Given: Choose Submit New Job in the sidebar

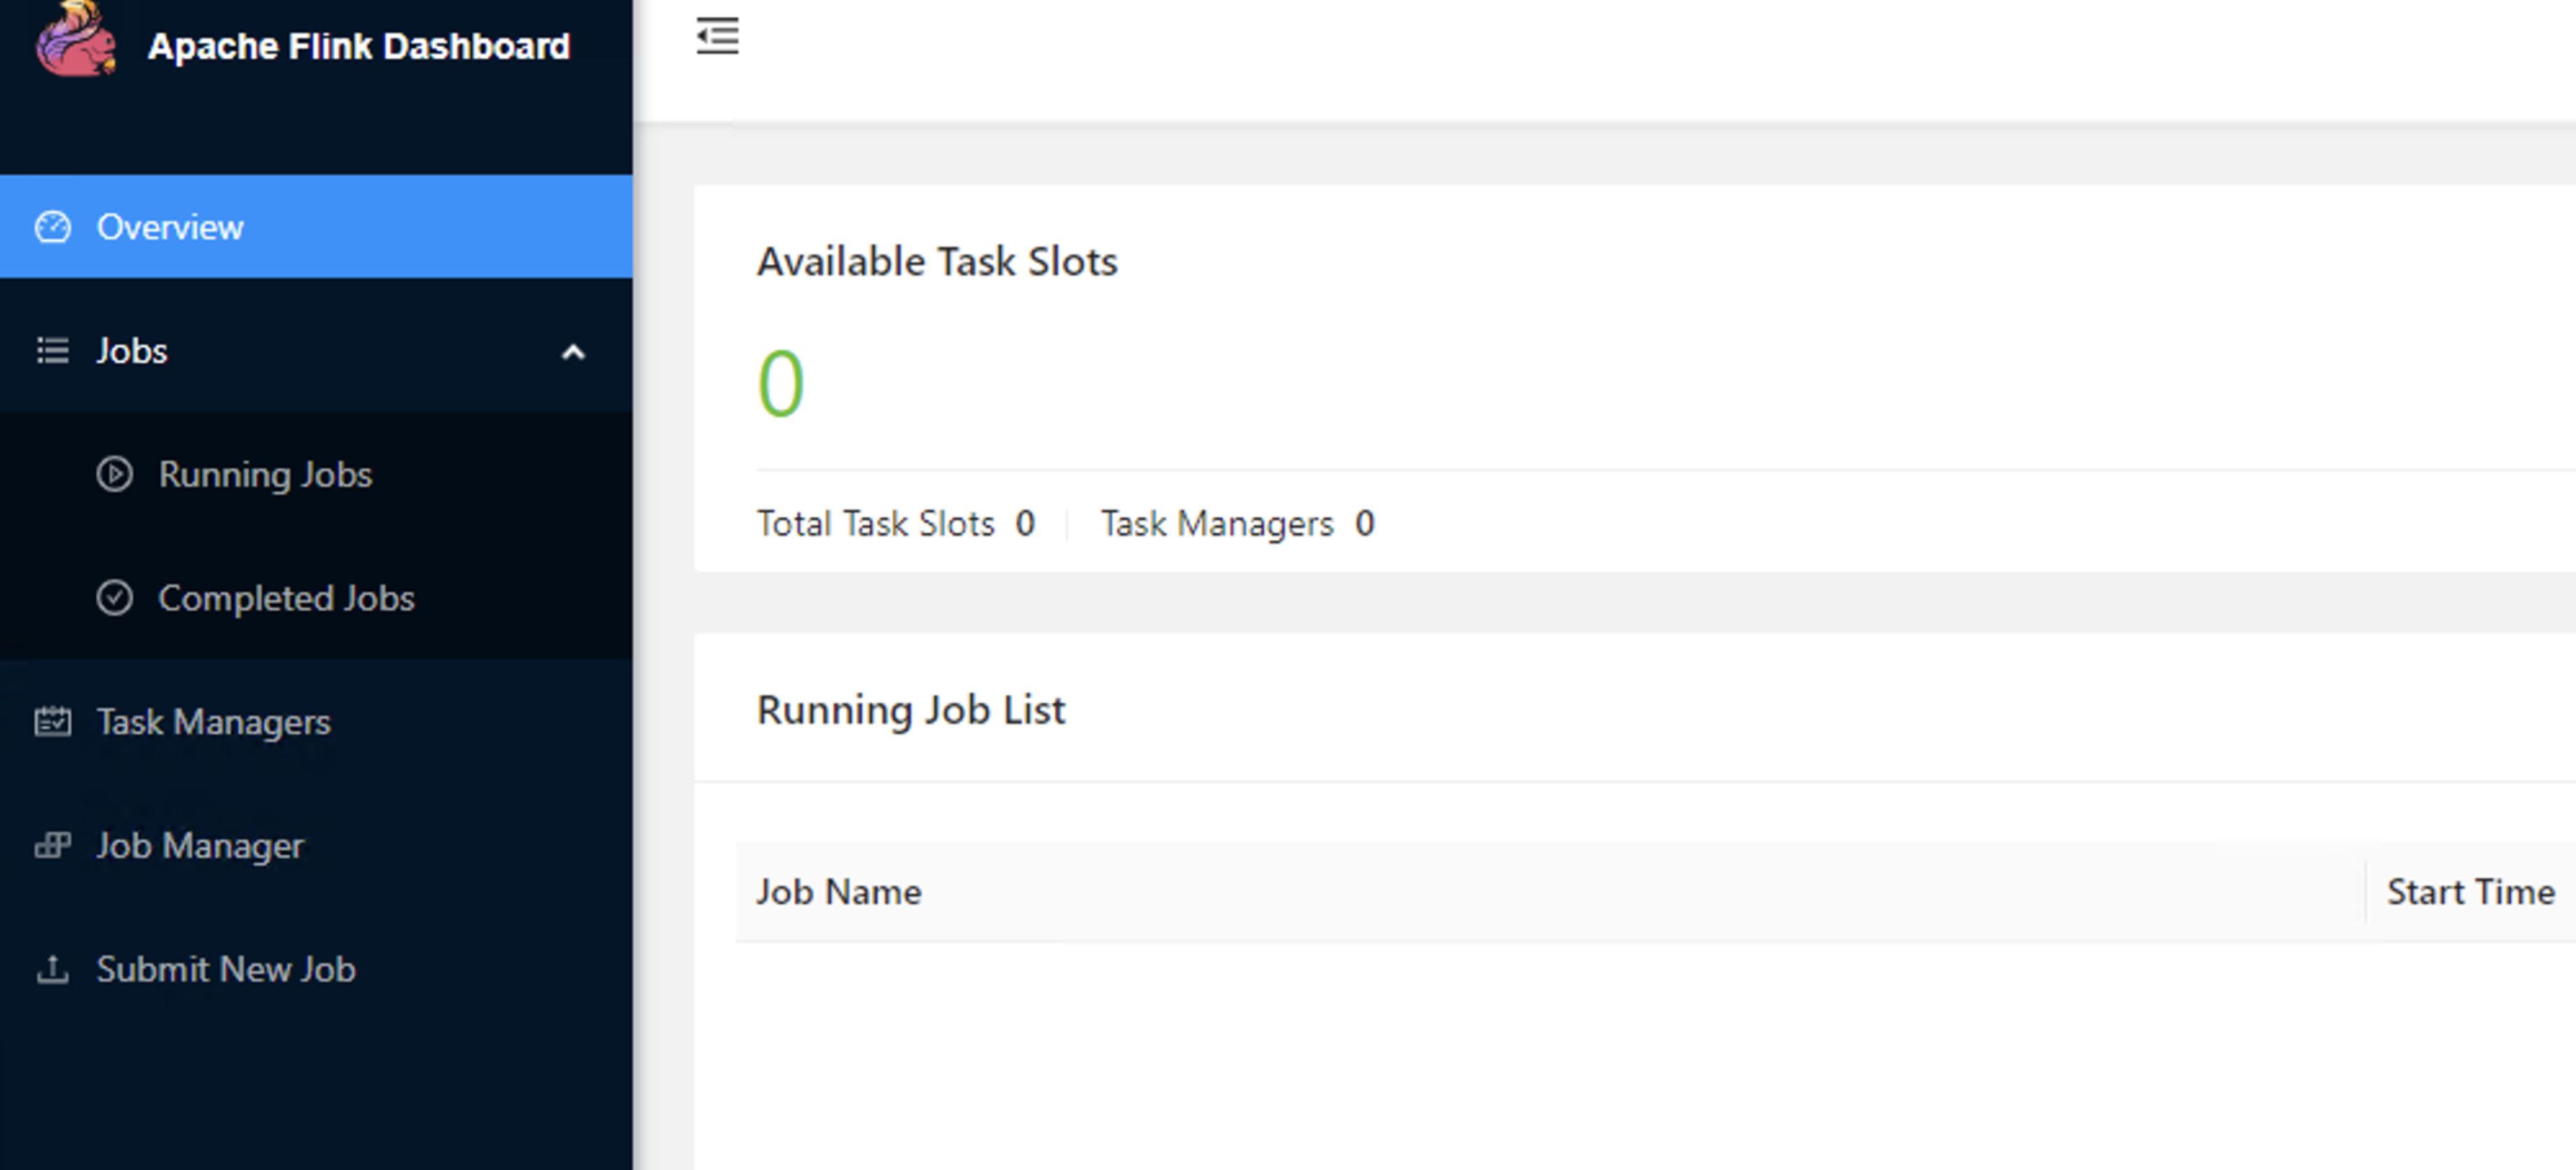Looking at the screenshot, I should [226, 969].
